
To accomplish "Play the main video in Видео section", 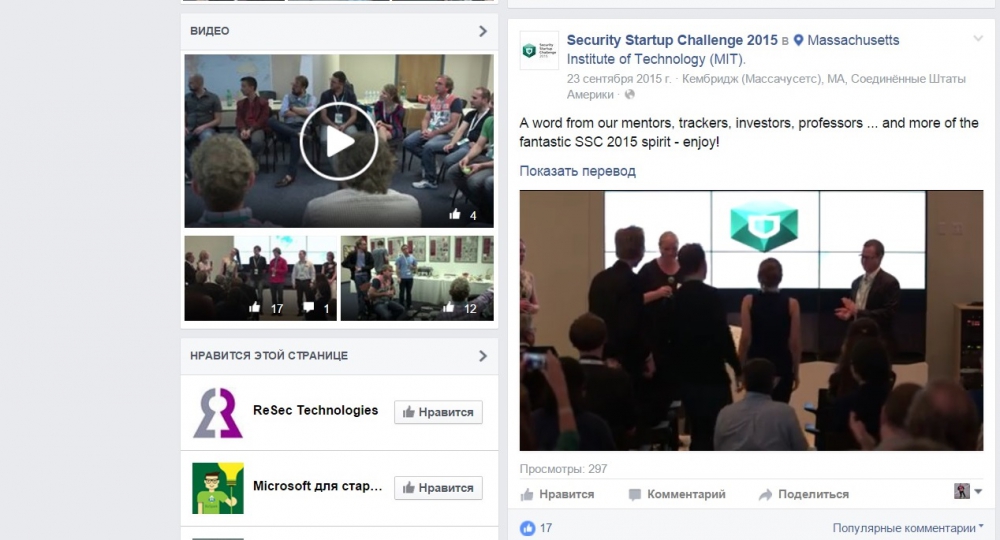I will [339, 141].
